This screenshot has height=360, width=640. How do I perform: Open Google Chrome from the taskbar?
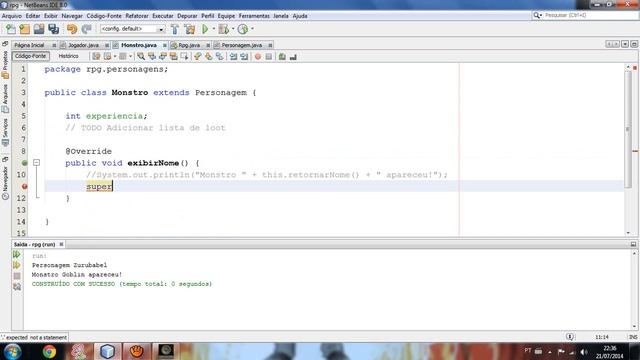[x=49, y=351]
